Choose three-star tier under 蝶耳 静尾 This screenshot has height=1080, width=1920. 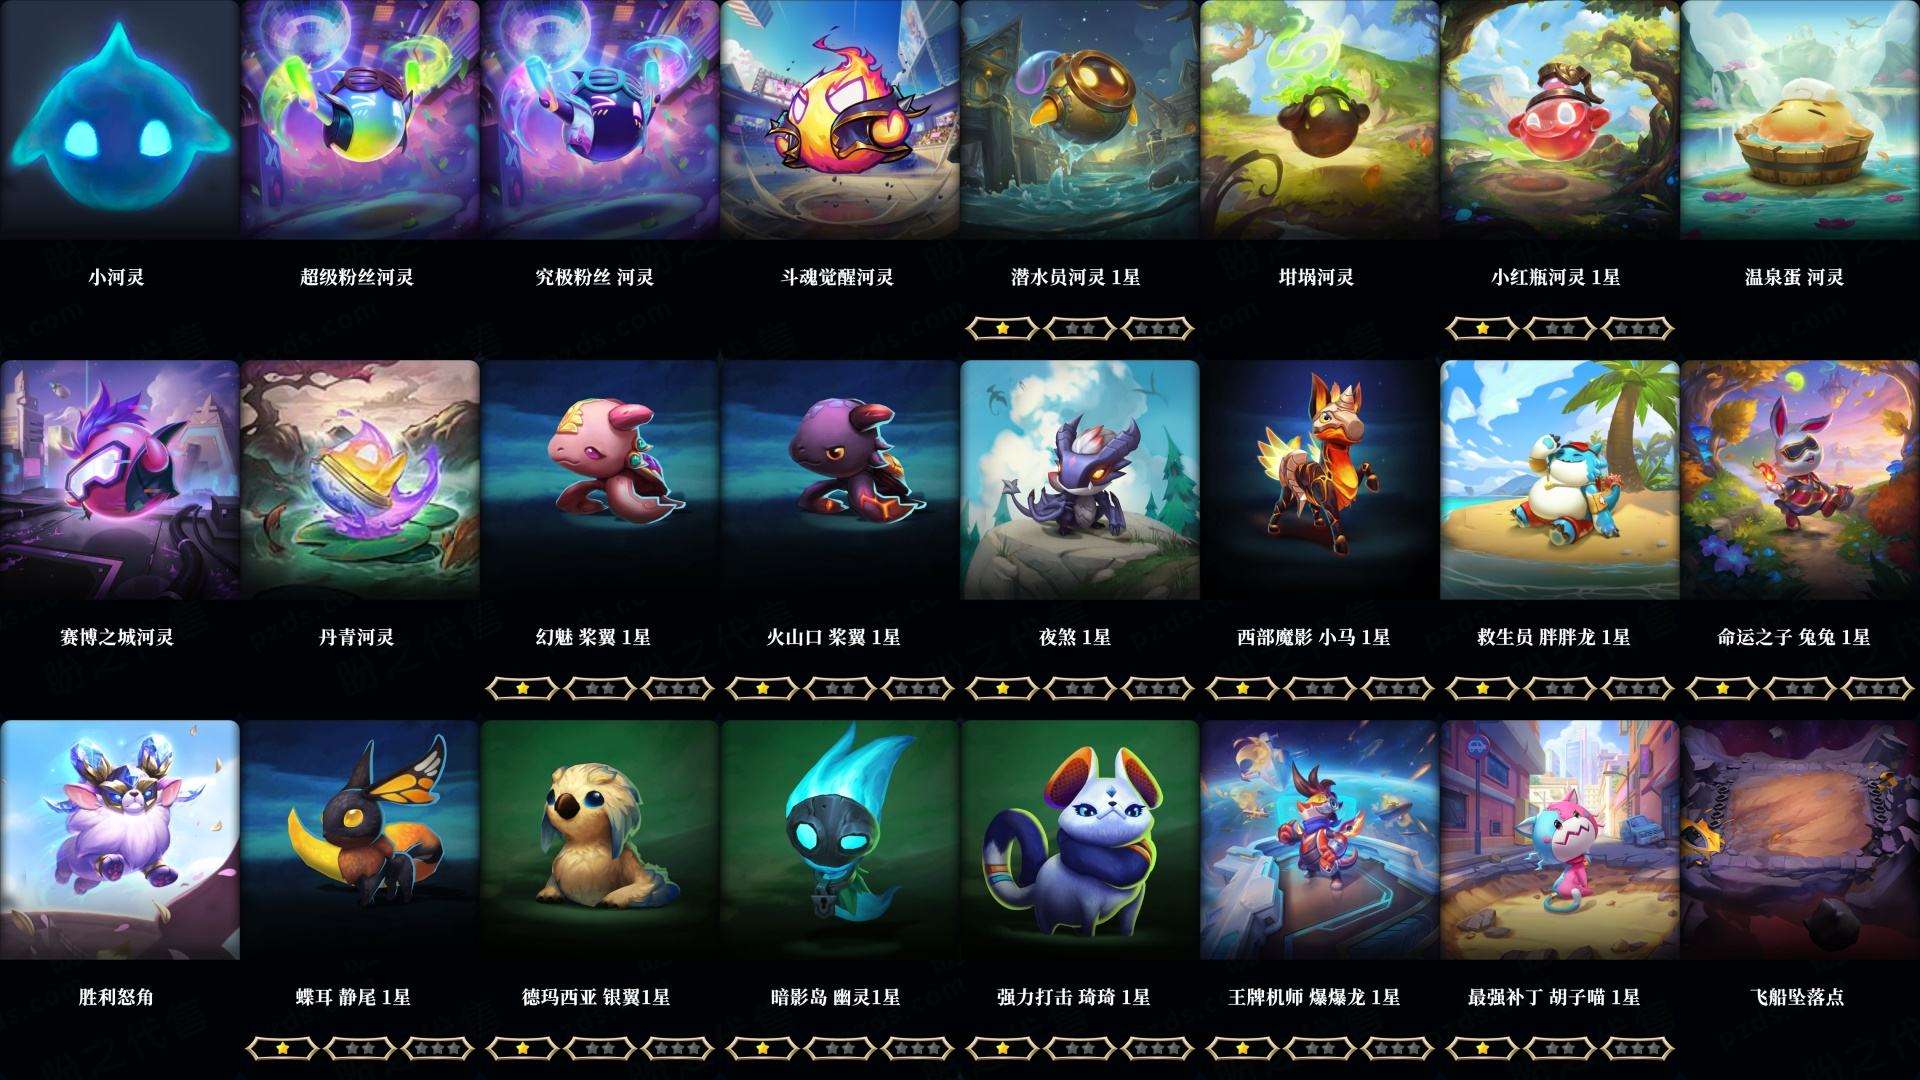[437, 1048]
